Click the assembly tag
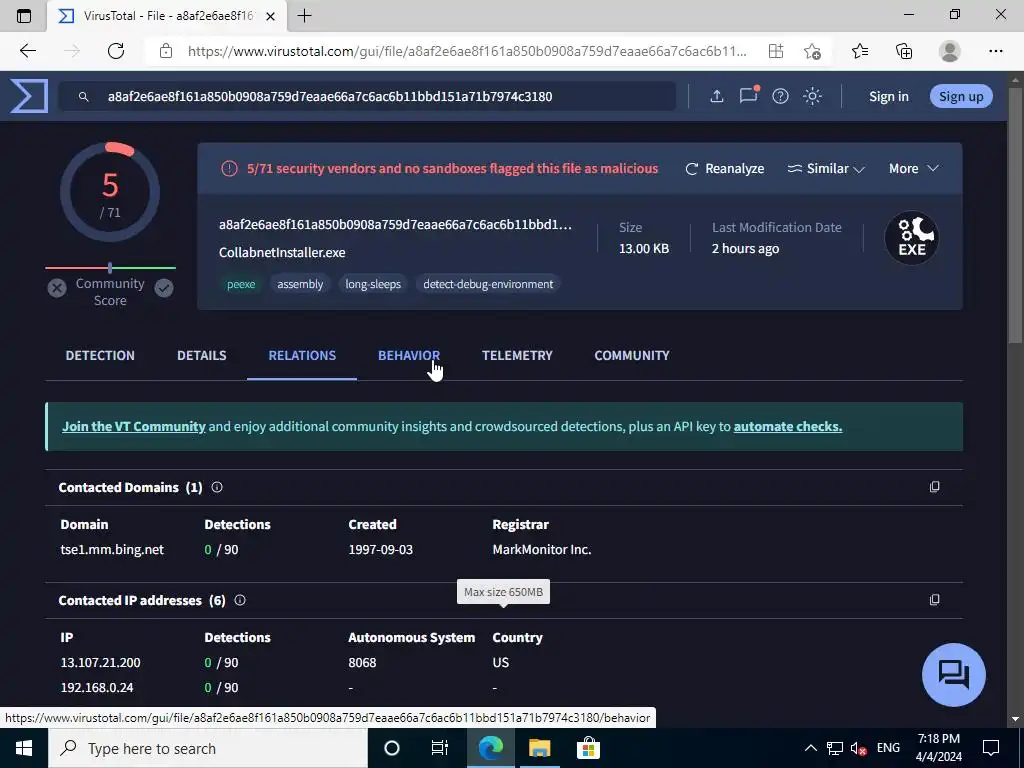The image size is (1024, 768). point(300,284)
